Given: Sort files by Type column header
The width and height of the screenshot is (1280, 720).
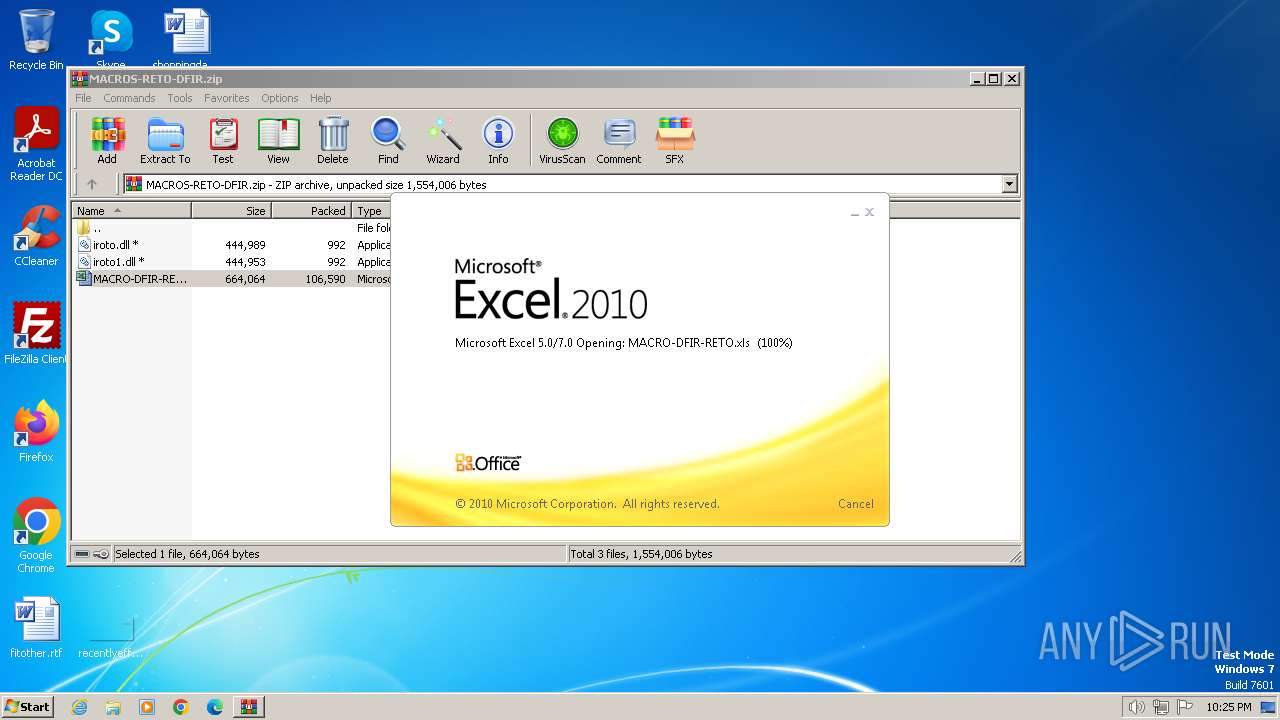Looking at the screenshot, I should (371, 211).
